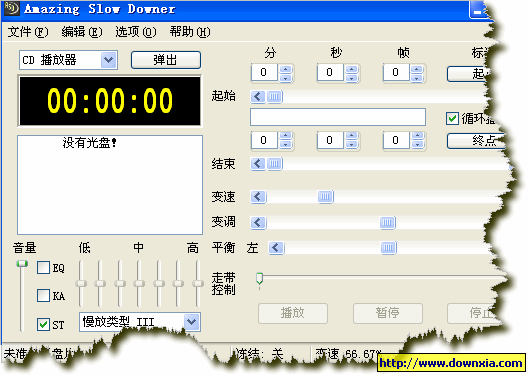This screenshot has height=375, width=529.
Task: Click the 弹出 eject button
Action: (166, 60)
